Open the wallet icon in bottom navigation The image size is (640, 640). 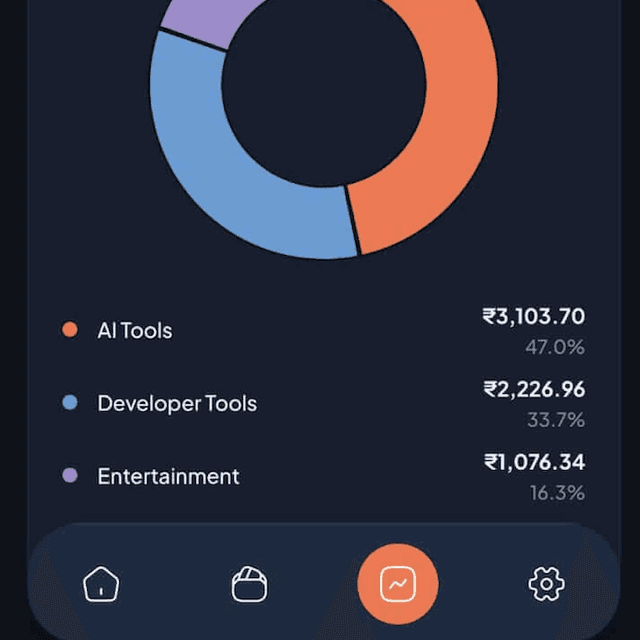pos(249,583)
